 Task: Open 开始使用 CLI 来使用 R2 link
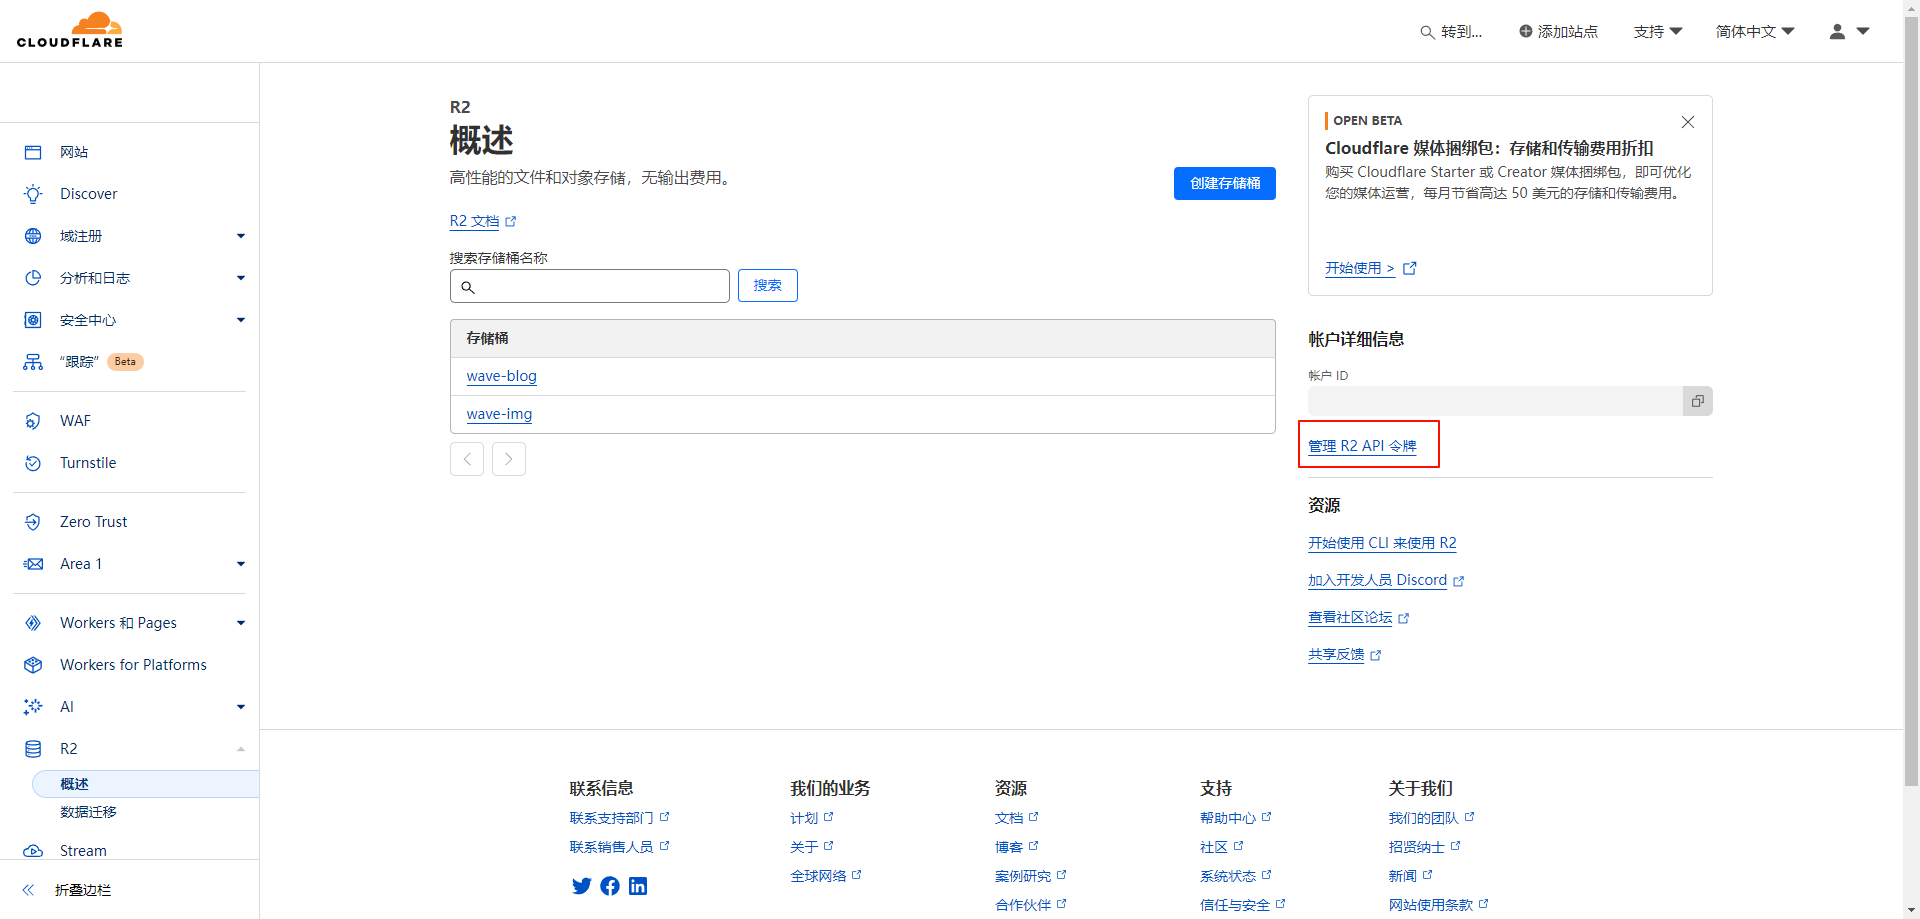(1382, 543)
